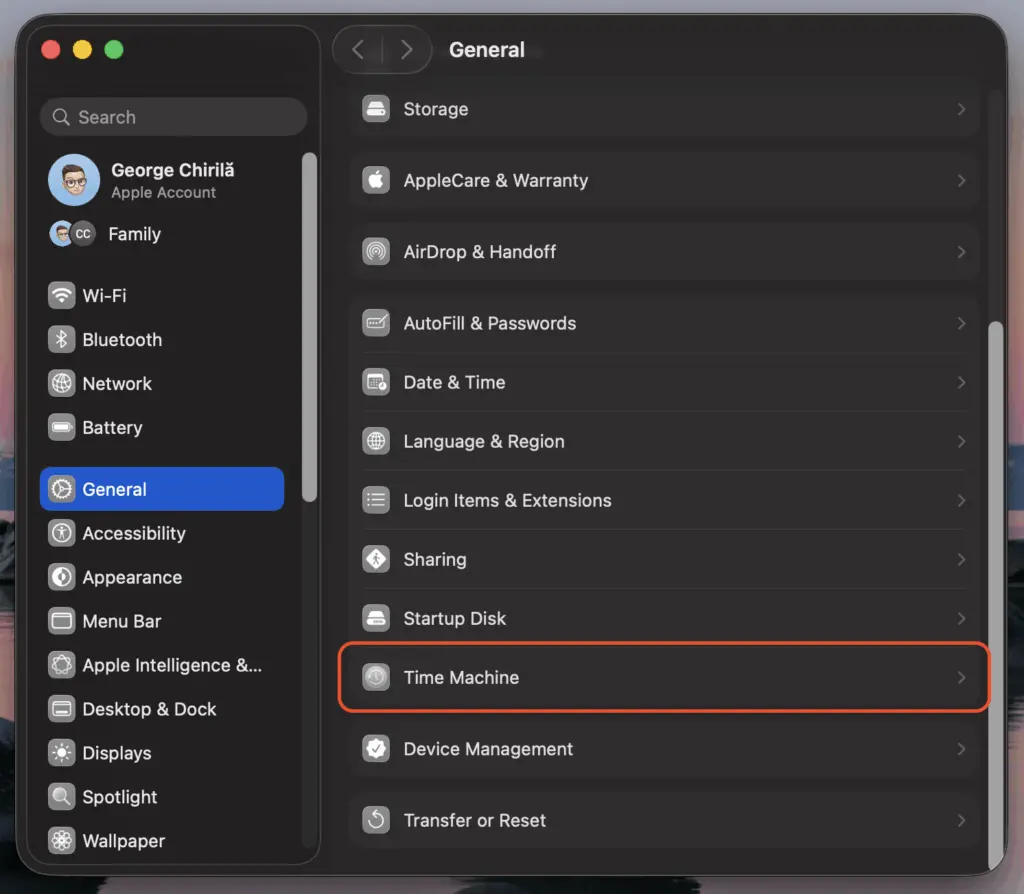Image resolution: width=1024 pixels, height=894 pixels.
Task: Open George Chirilă Apple Account
Action: tap(170, 180)
